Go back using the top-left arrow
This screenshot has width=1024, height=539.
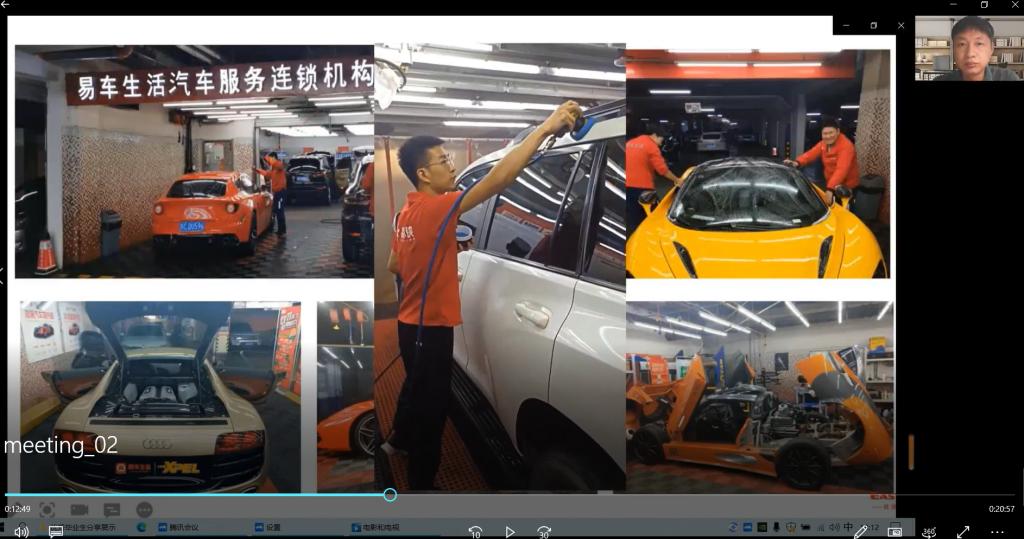click(6, 5)
